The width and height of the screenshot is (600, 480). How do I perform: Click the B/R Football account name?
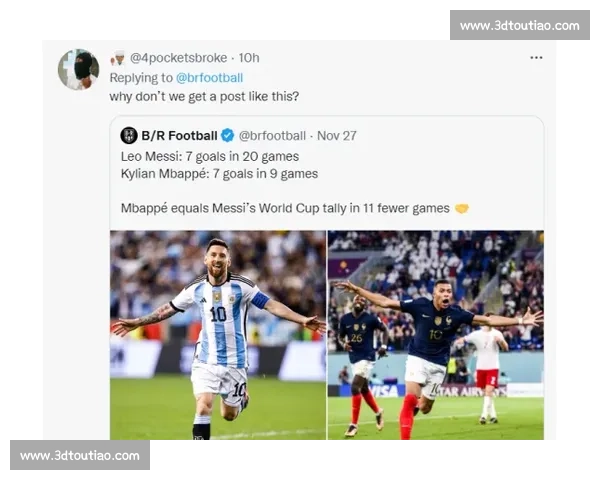pyautogui.click(x=179, y=136)
